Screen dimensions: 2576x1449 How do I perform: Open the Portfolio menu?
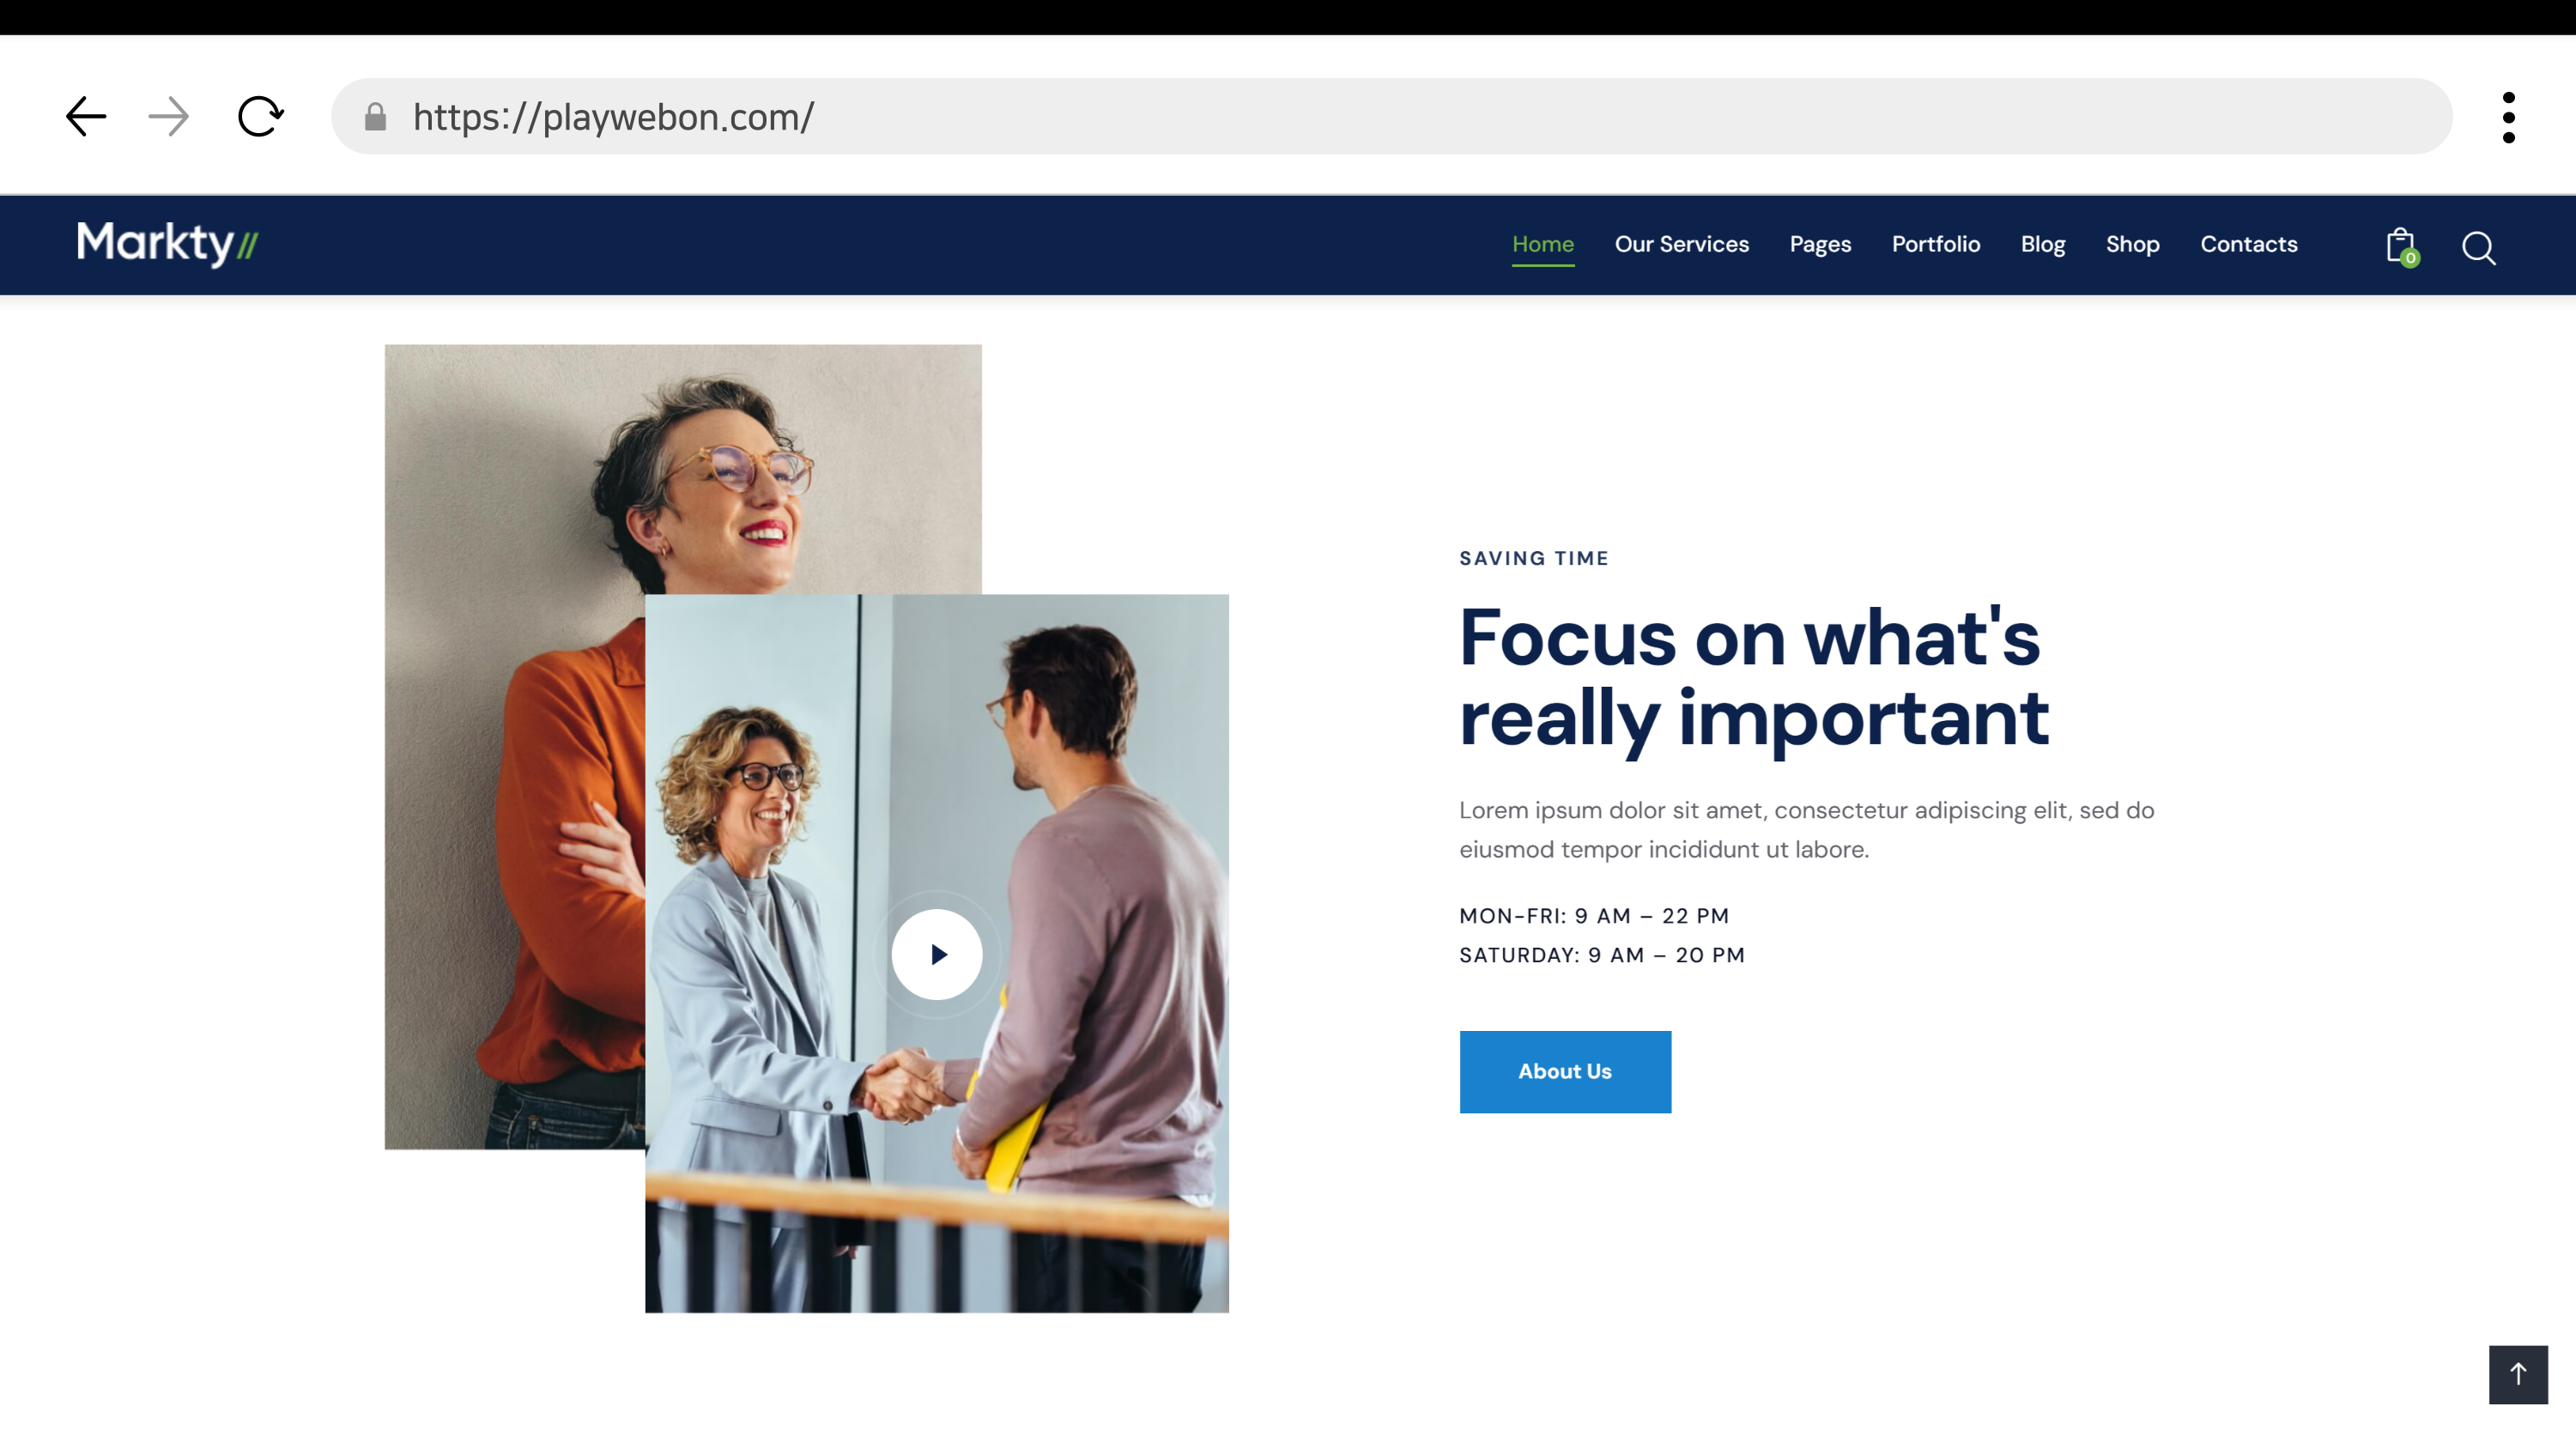point(1935,244)
